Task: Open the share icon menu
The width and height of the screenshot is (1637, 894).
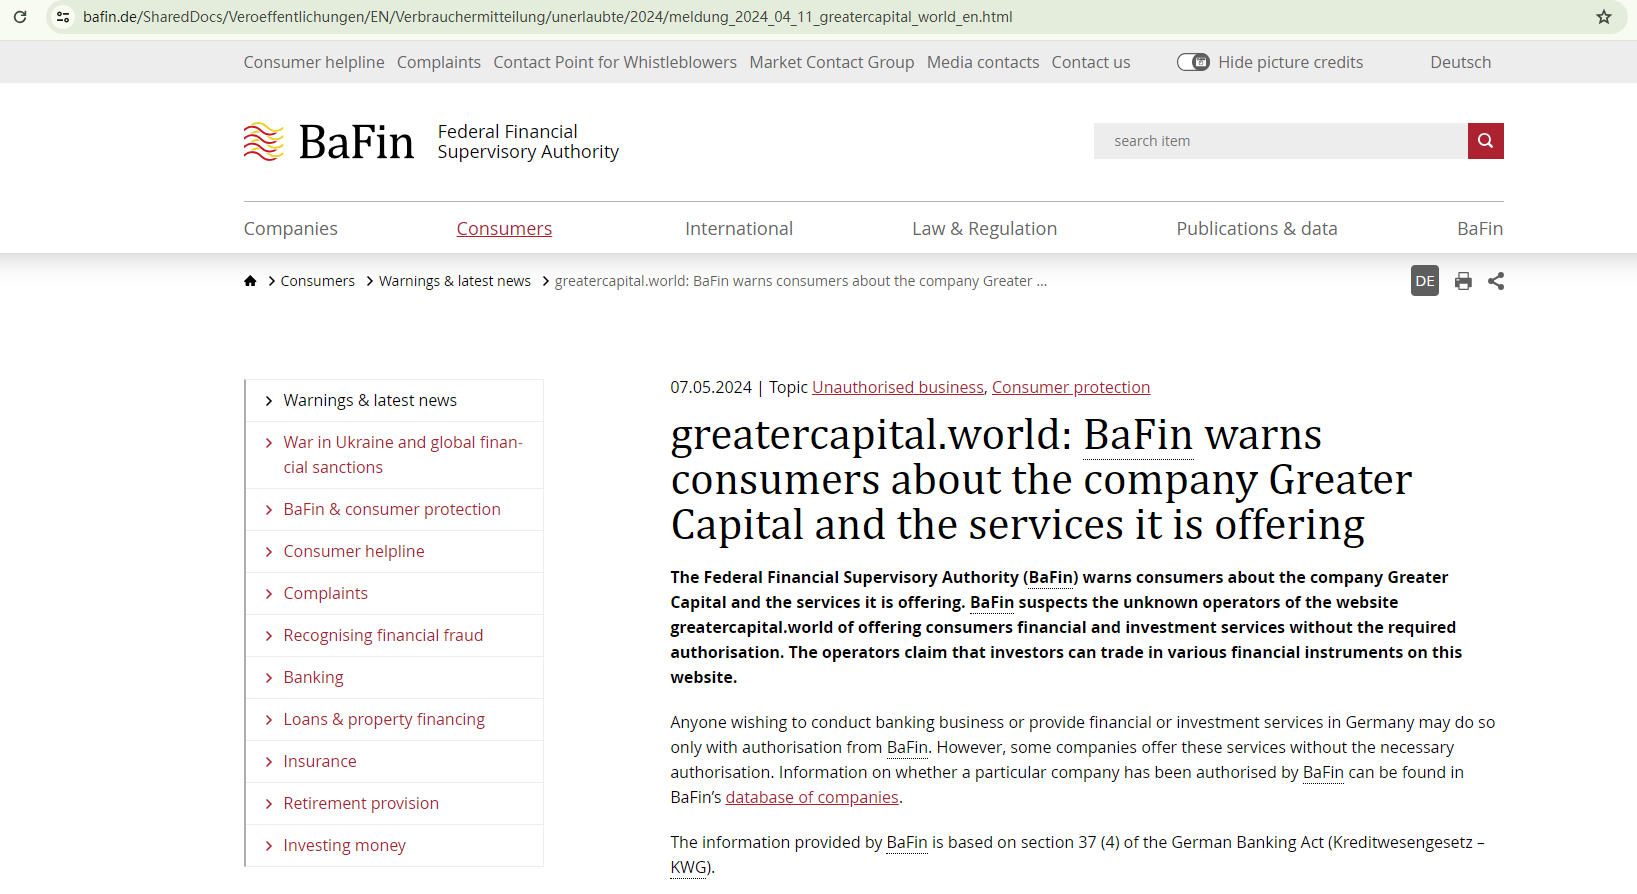Action: pos(1496,281)
